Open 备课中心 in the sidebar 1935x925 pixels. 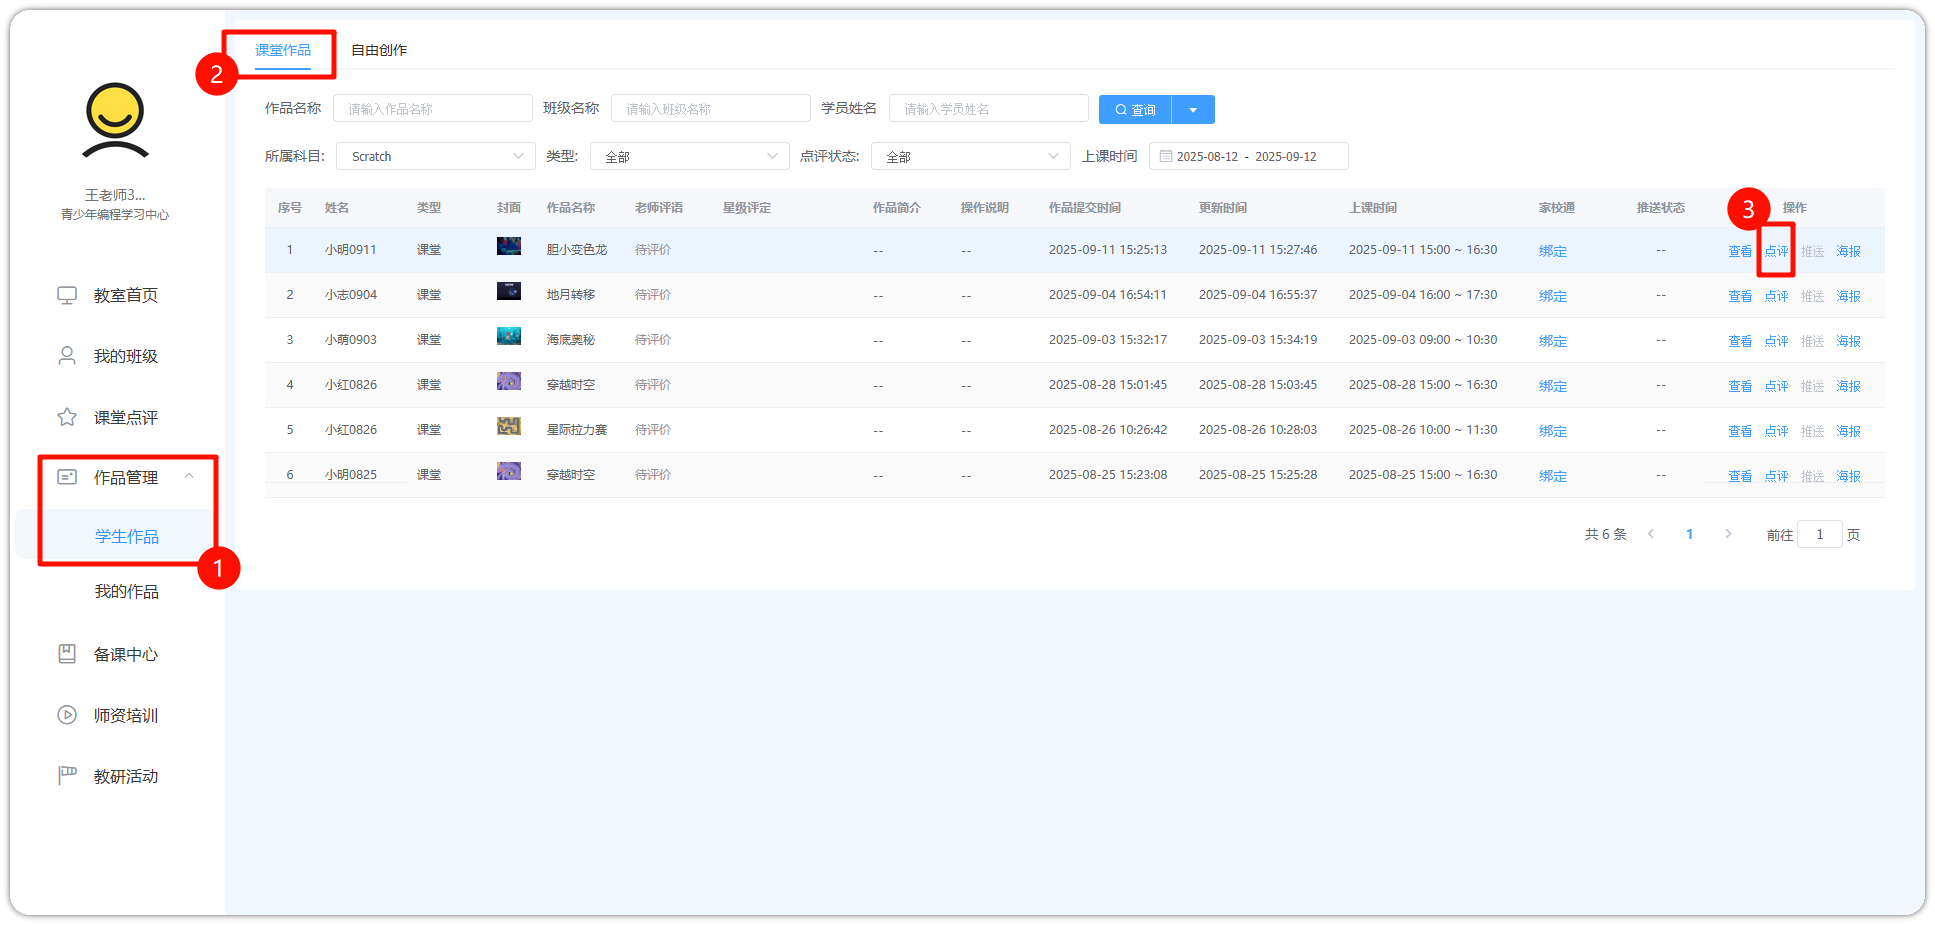coord(125,654)
